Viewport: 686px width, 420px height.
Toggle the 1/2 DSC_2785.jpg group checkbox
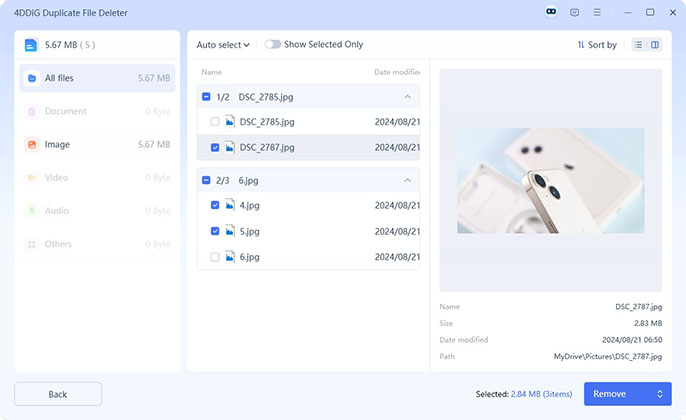coord(206,97)
